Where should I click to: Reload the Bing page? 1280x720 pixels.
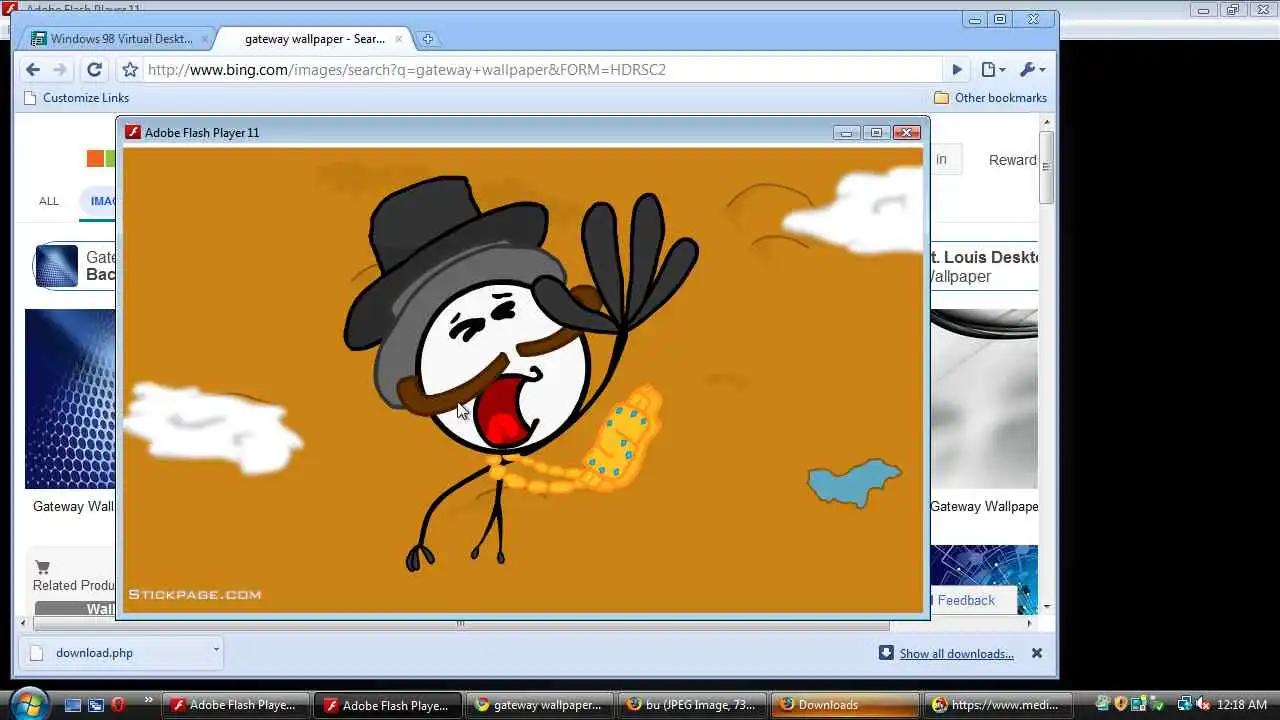[x=94, y=69]
